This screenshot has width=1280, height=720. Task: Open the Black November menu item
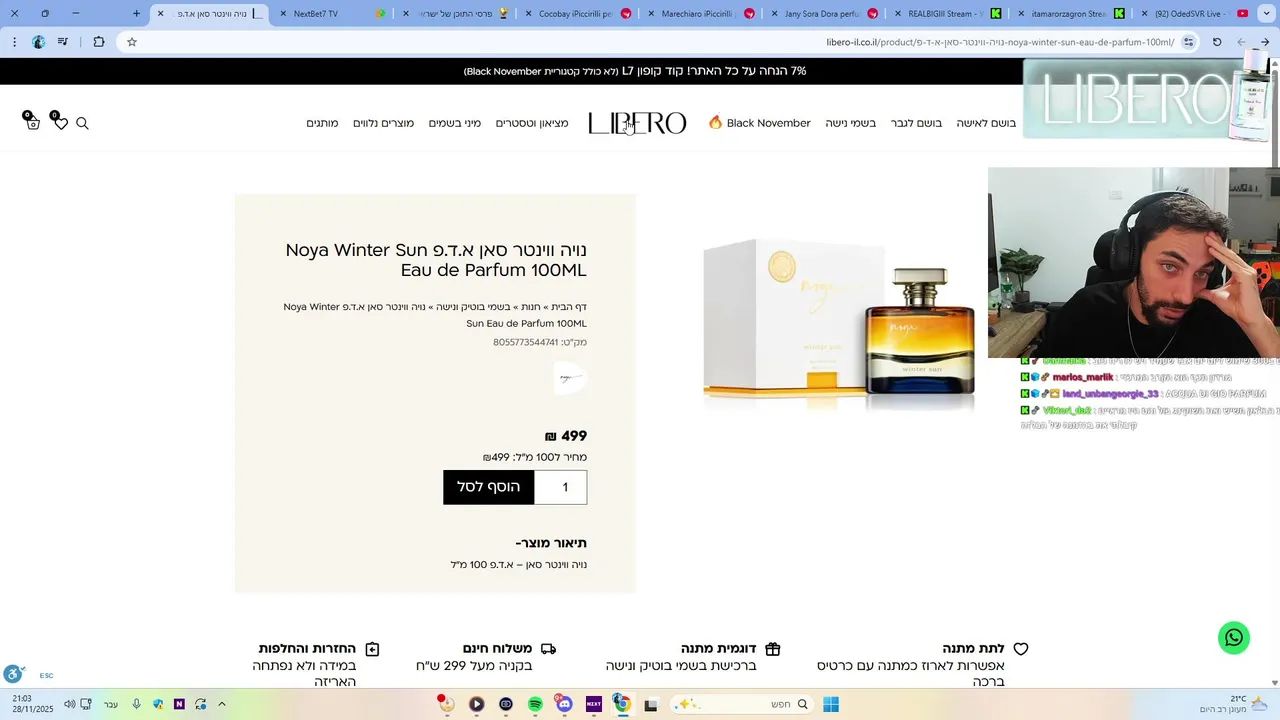760,123
